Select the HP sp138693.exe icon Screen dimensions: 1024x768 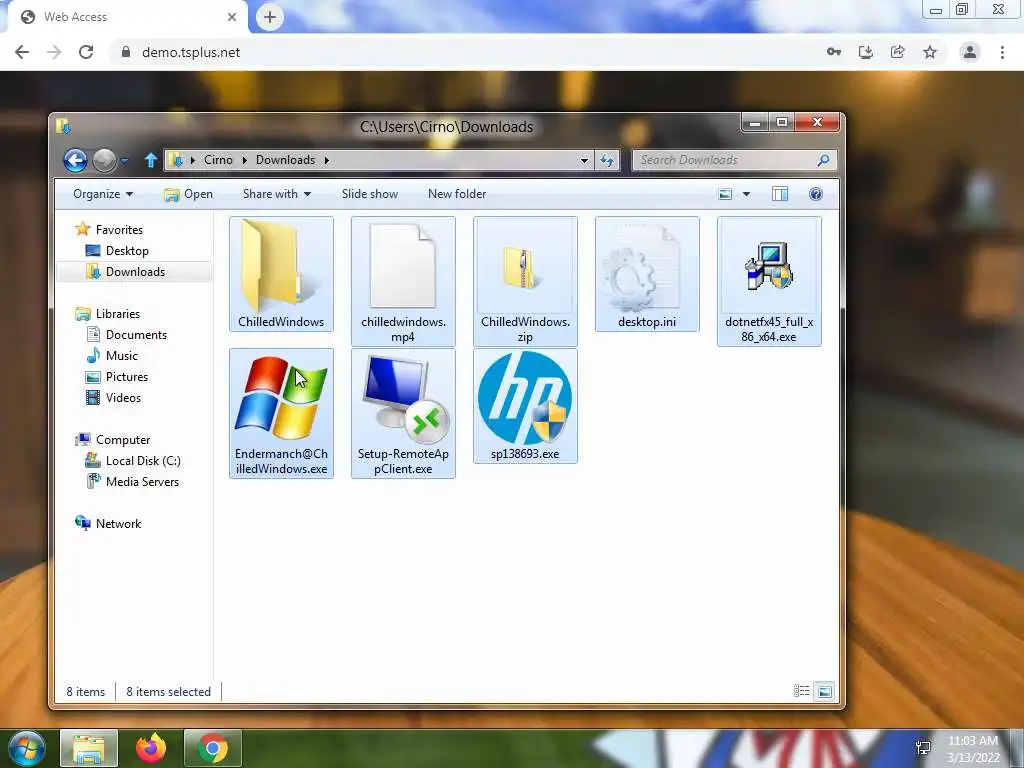[x=525, y=398]
